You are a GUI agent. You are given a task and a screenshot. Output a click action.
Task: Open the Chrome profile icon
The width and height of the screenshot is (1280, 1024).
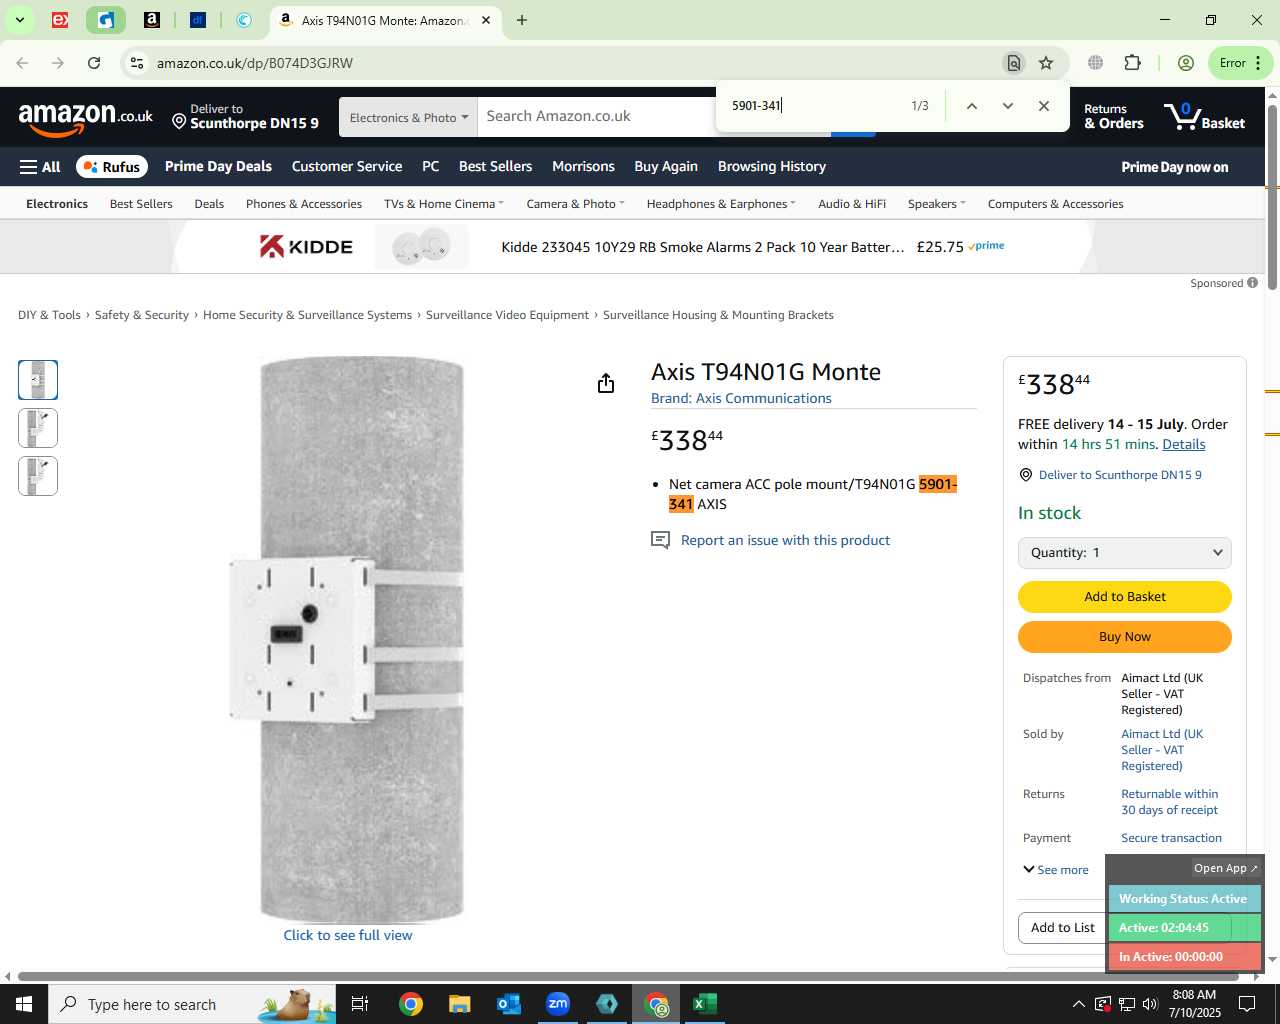coord(1186,63)
